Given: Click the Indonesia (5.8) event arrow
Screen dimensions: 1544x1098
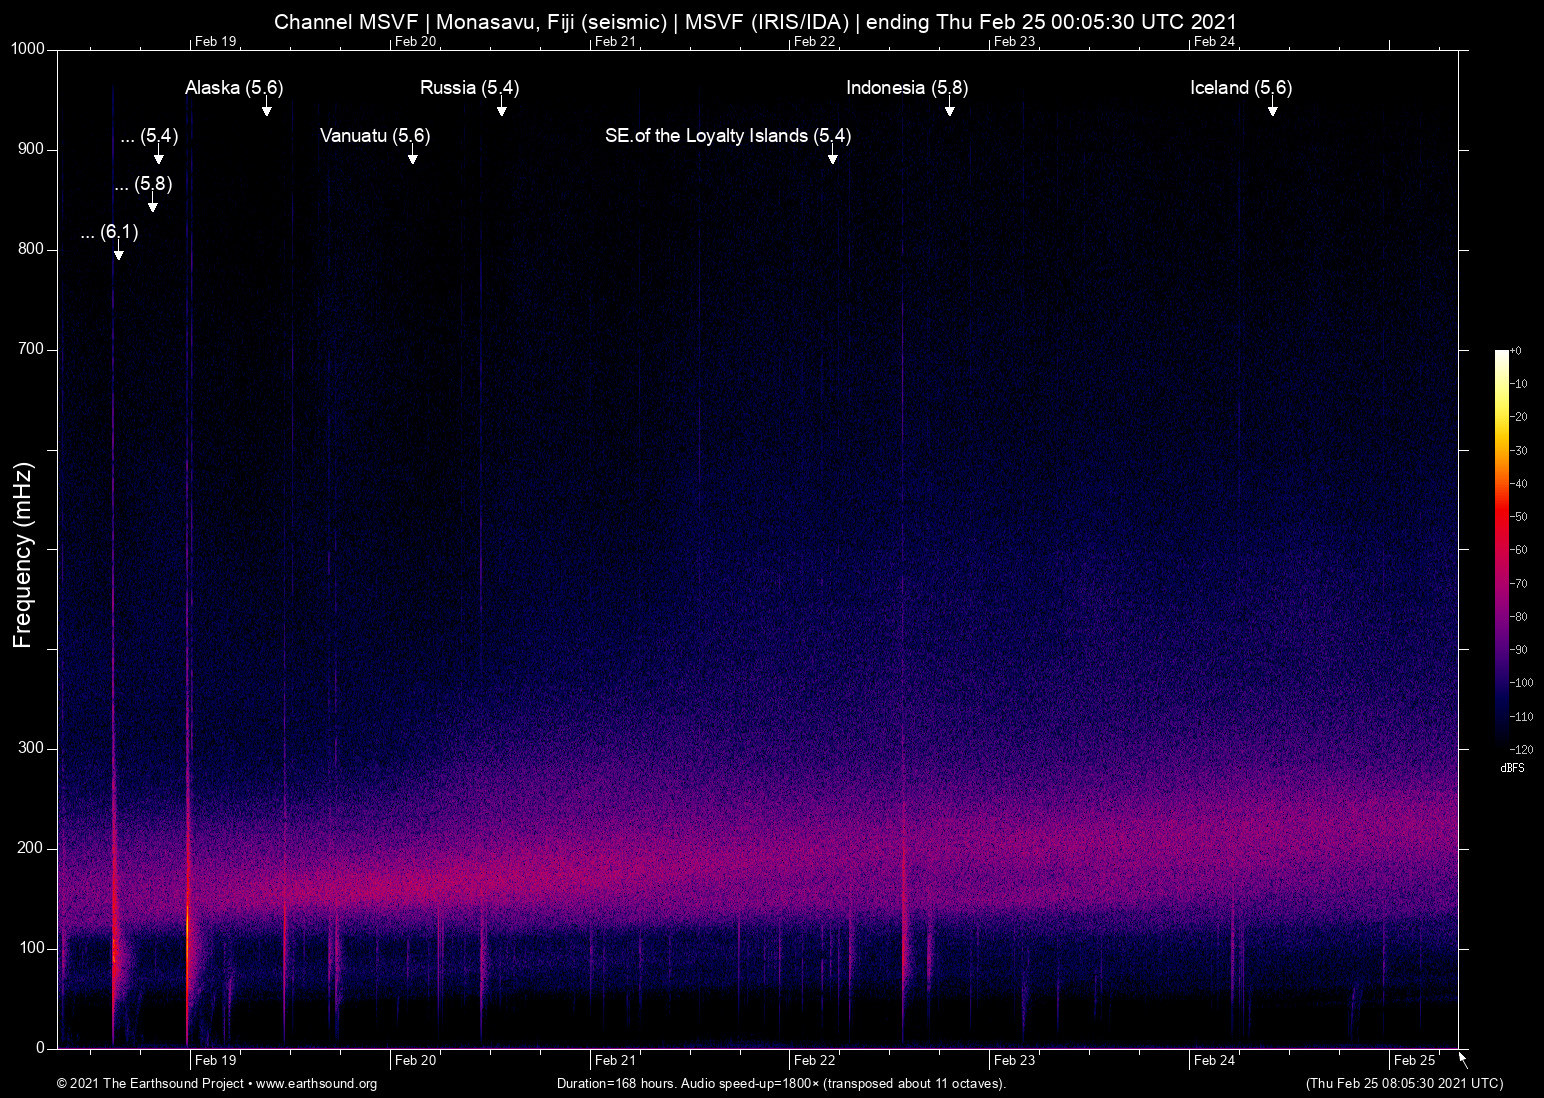Looking at the screenshot, I should (950, 109).
